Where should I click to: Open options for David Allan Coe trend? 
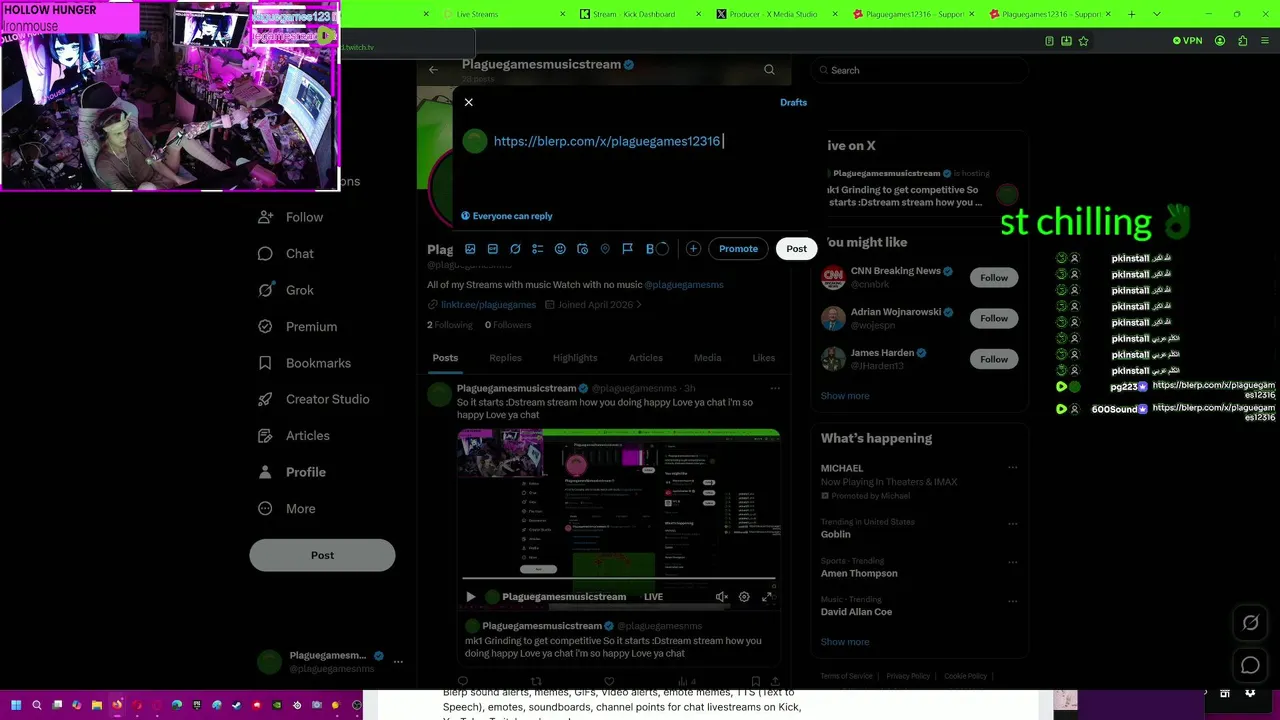click(x=1012, y=601)
